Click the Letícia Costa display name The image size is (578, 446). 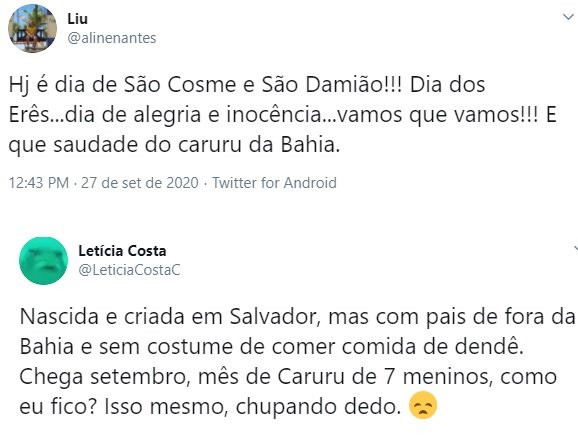coord(122,251)
